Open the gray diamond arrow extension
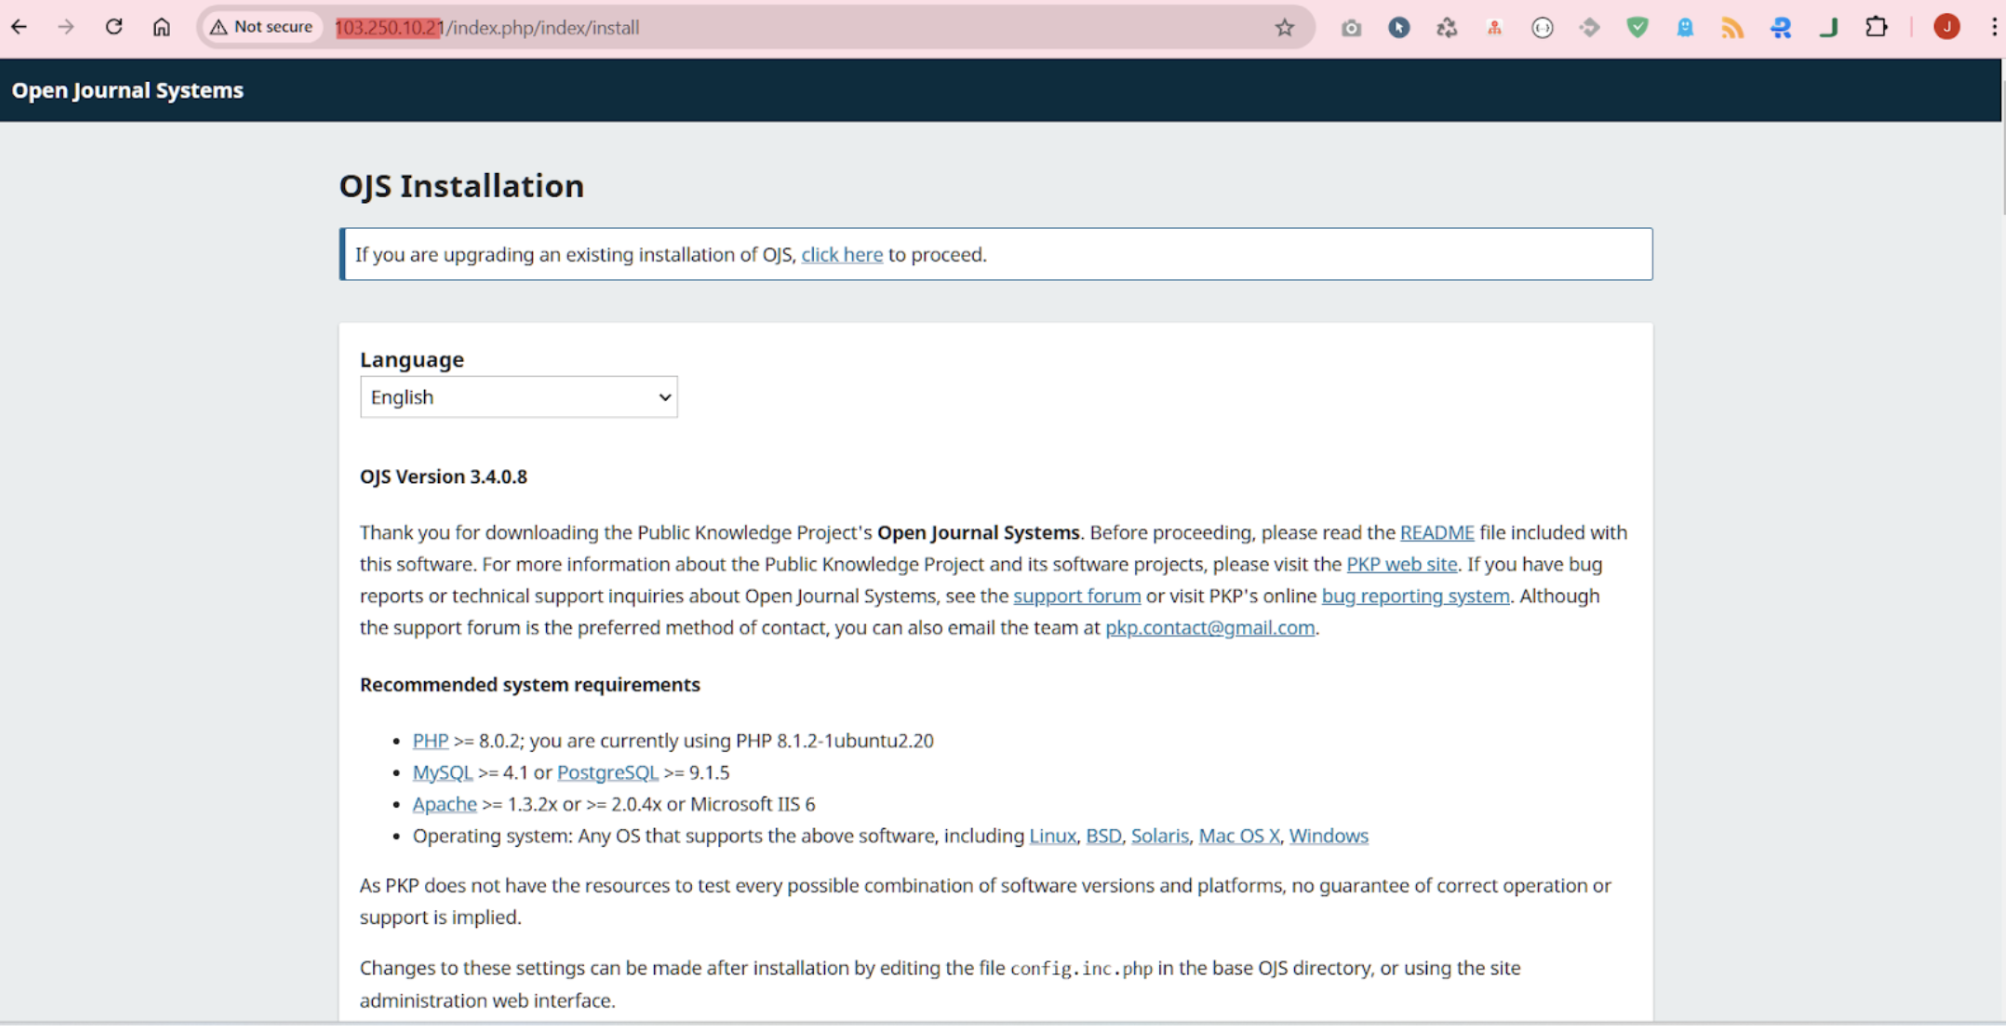The height and width of the screenshot is (1026, 2006). (1590, 28)
